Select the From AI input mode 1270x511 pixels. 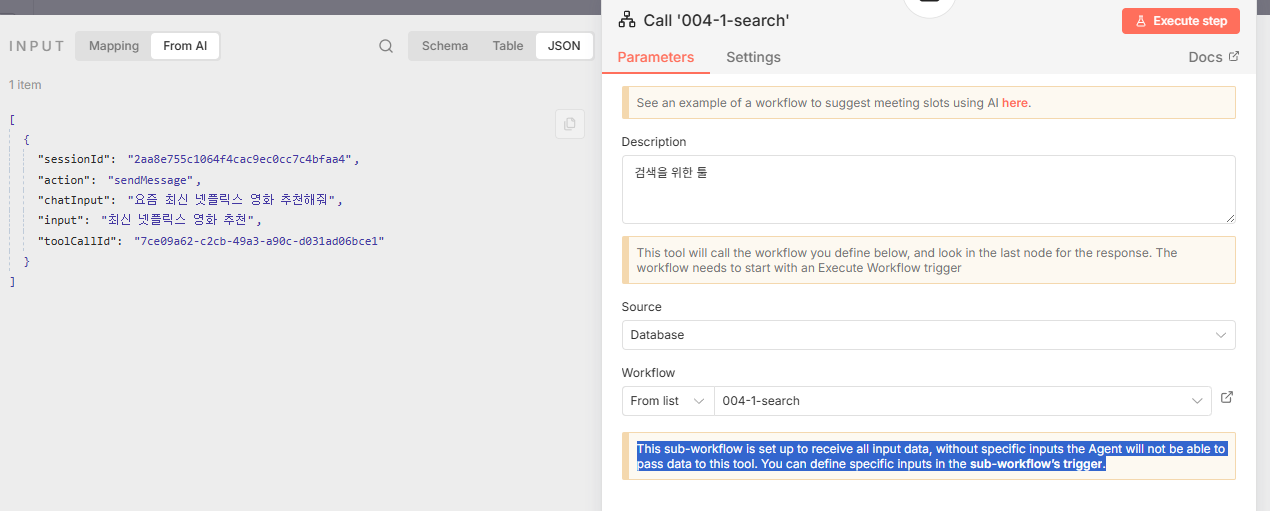[x=185, y=46]
